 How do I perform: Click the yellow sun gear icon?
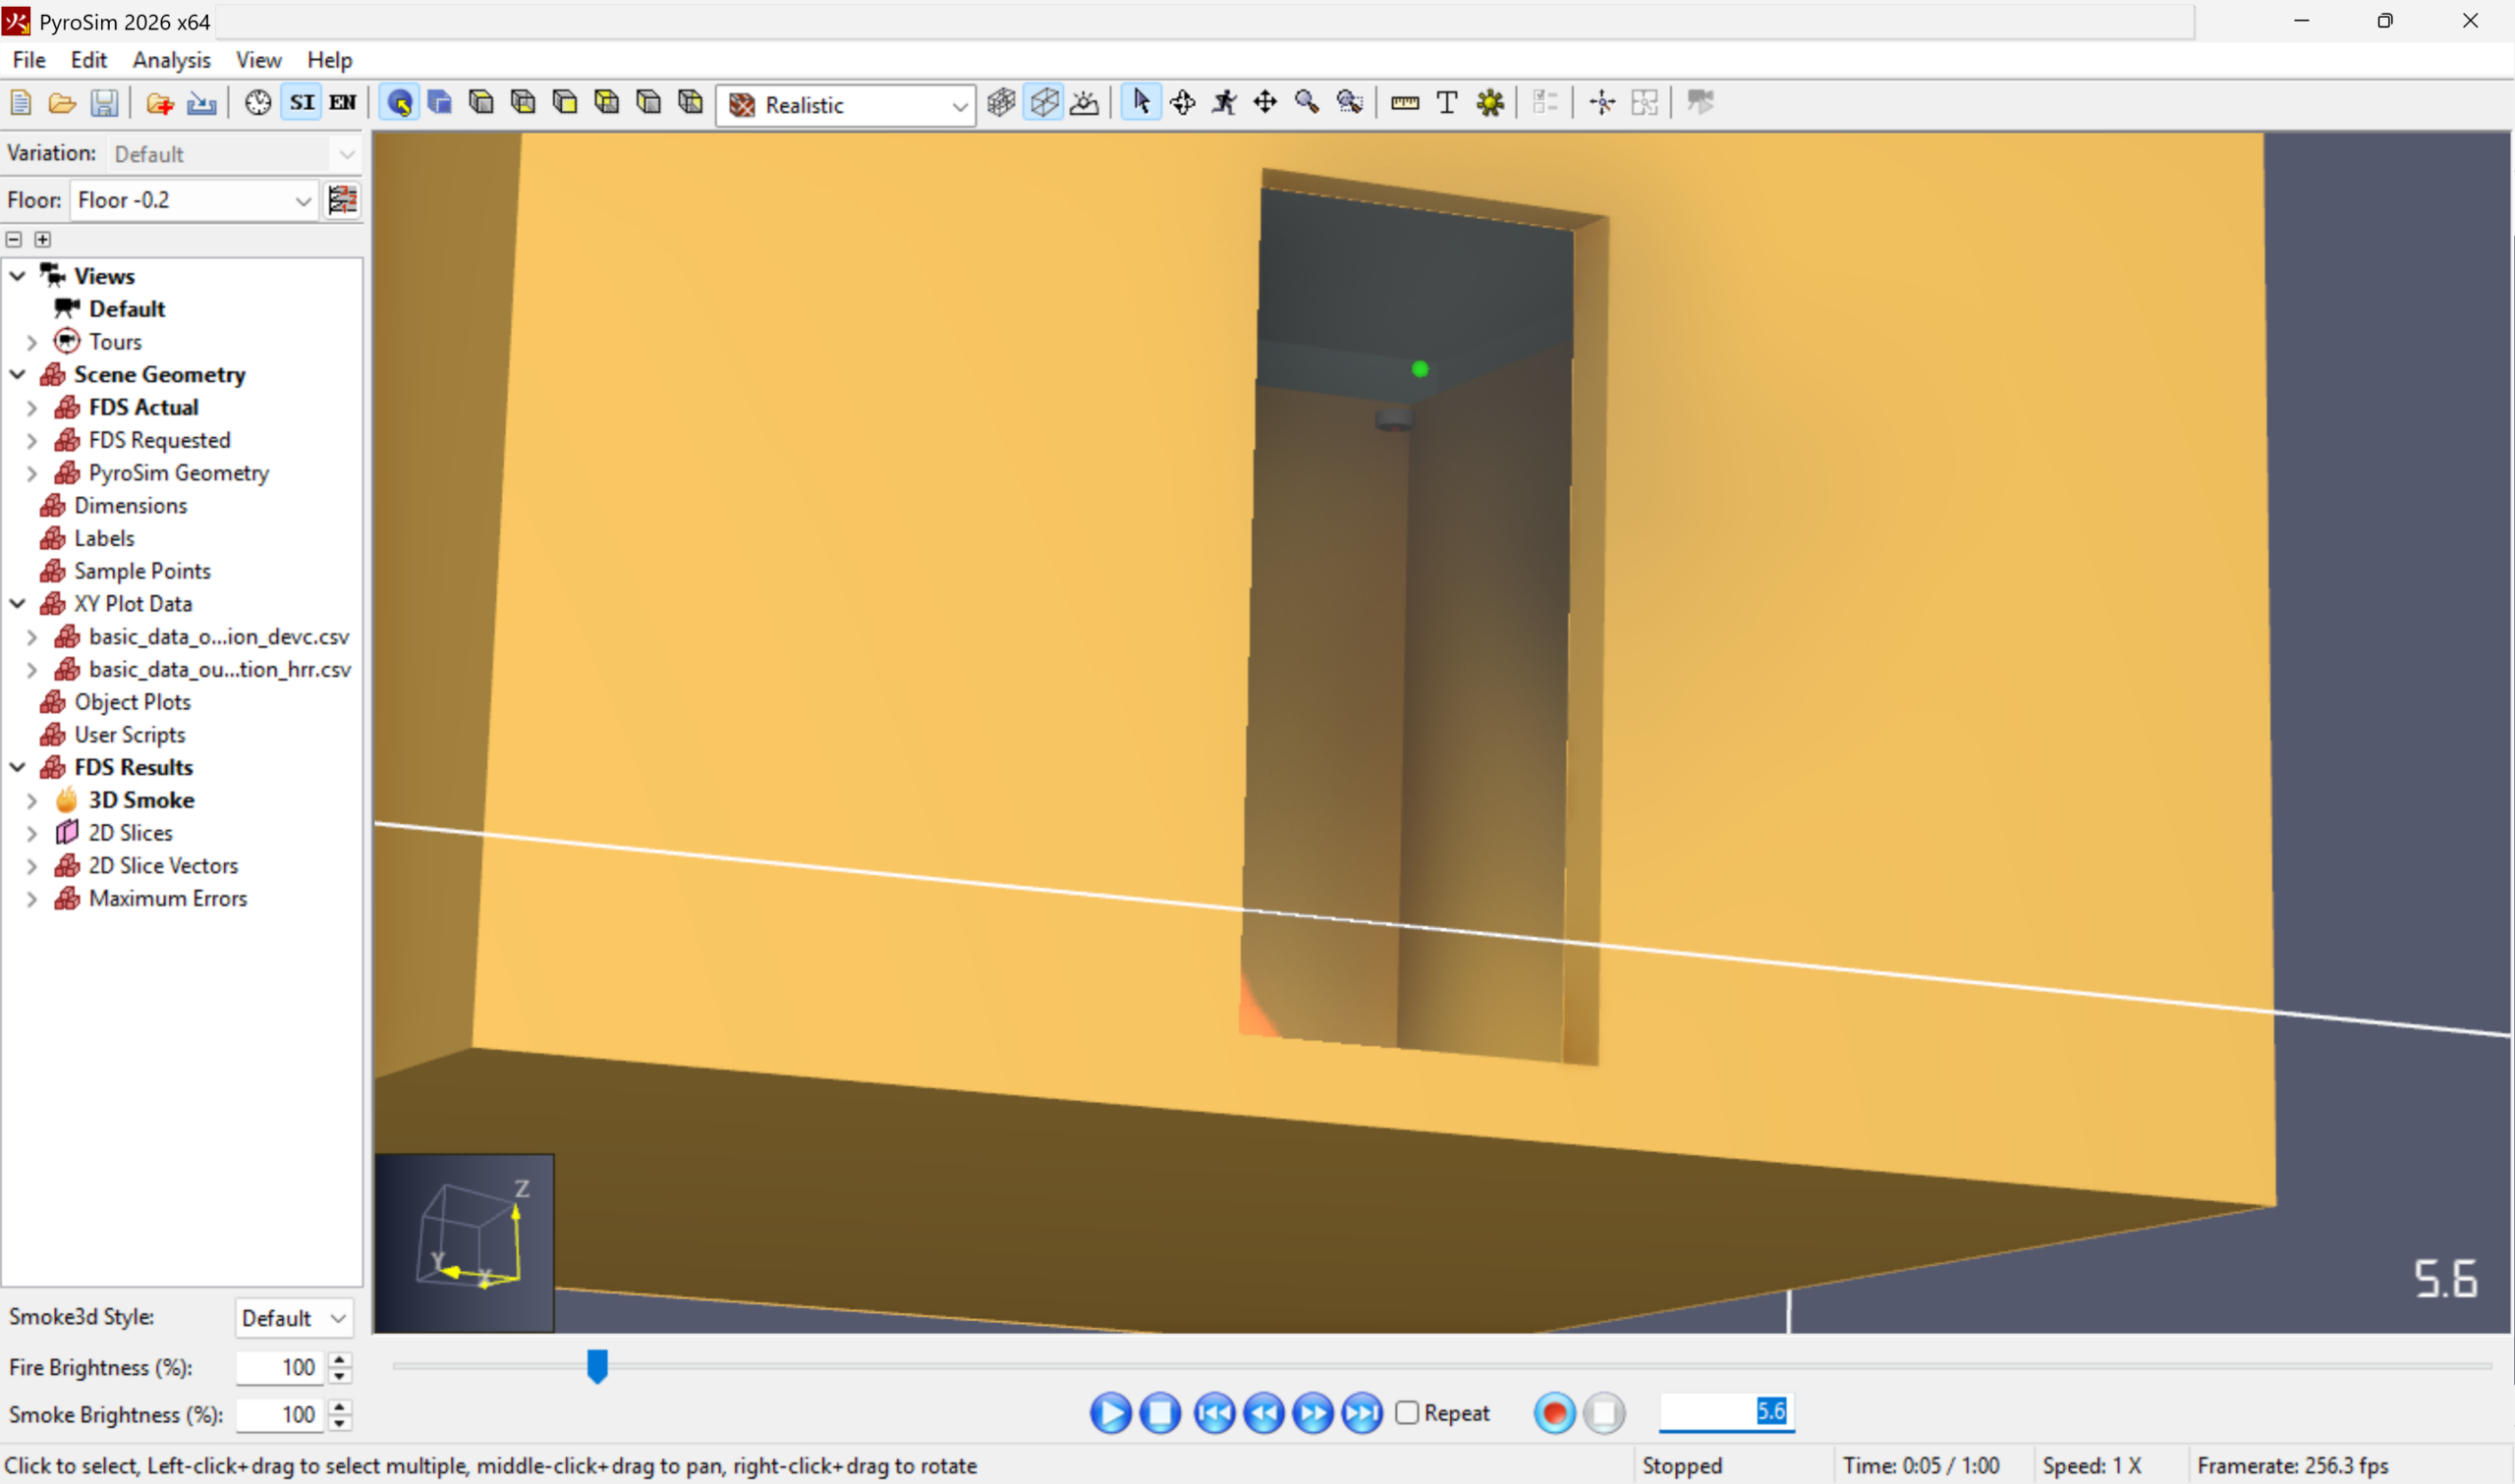[1490, 103]
